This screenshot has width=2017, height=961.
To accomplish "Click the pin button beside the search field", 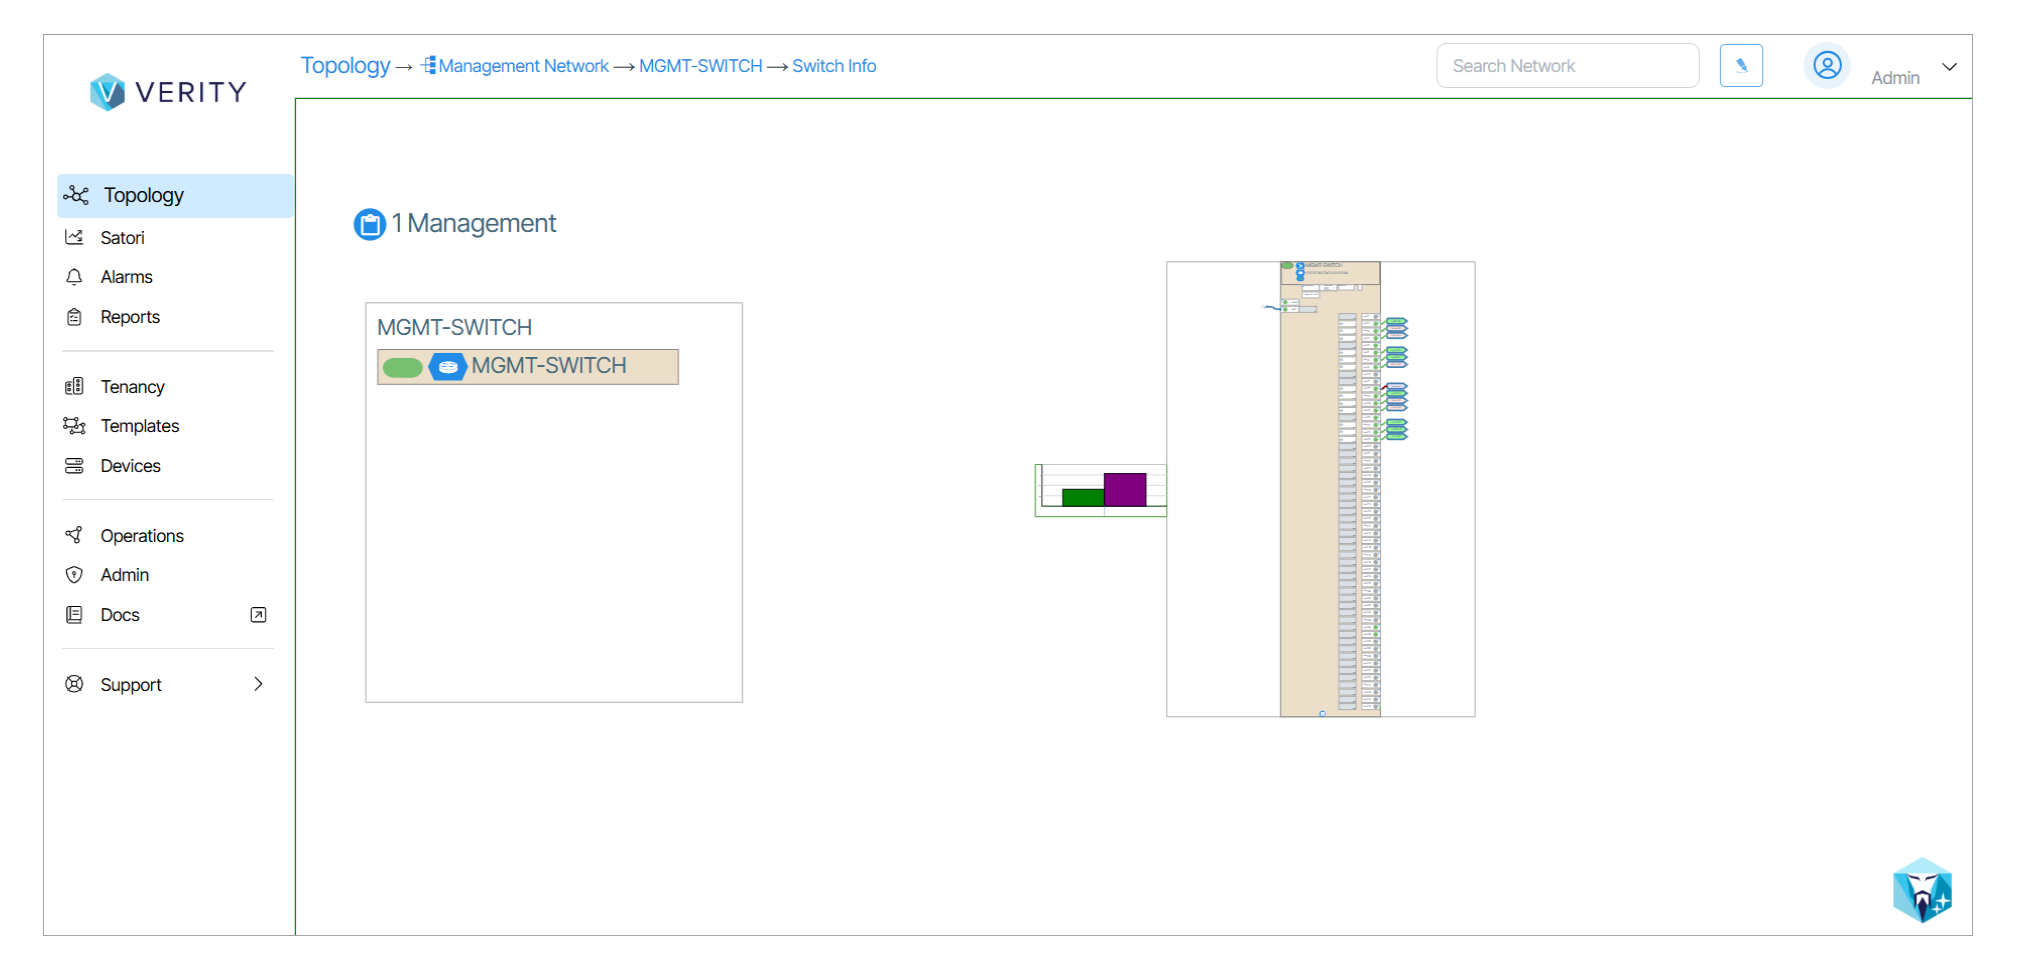I will pos(1740,66).
